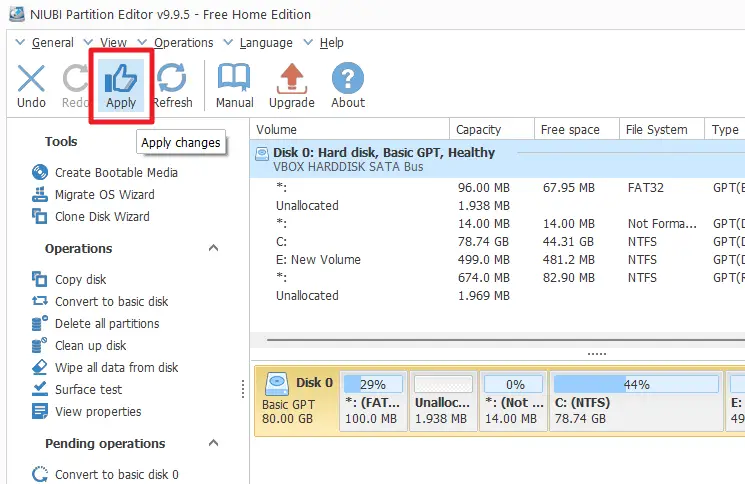The width and height of the screenshot is (745, 484).
Task: Click the pending Convert to basic disk 0 icon
Action: pyautogui.click(x=40, y=474)
